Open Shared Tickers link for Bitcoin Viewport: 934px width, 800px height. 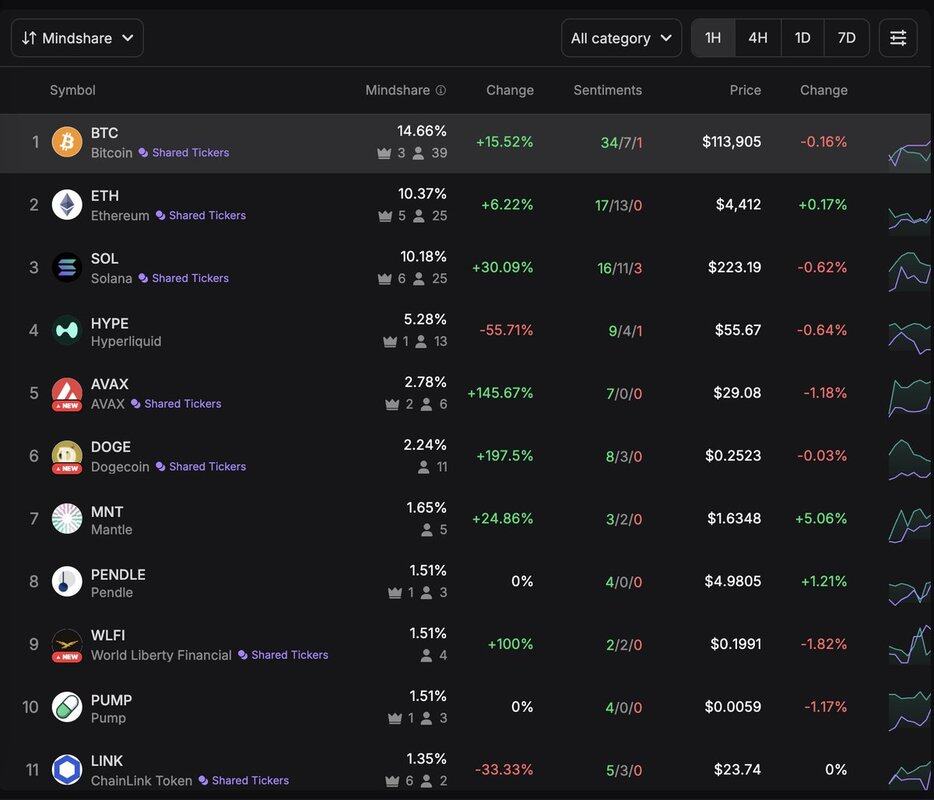click(184, 152)
